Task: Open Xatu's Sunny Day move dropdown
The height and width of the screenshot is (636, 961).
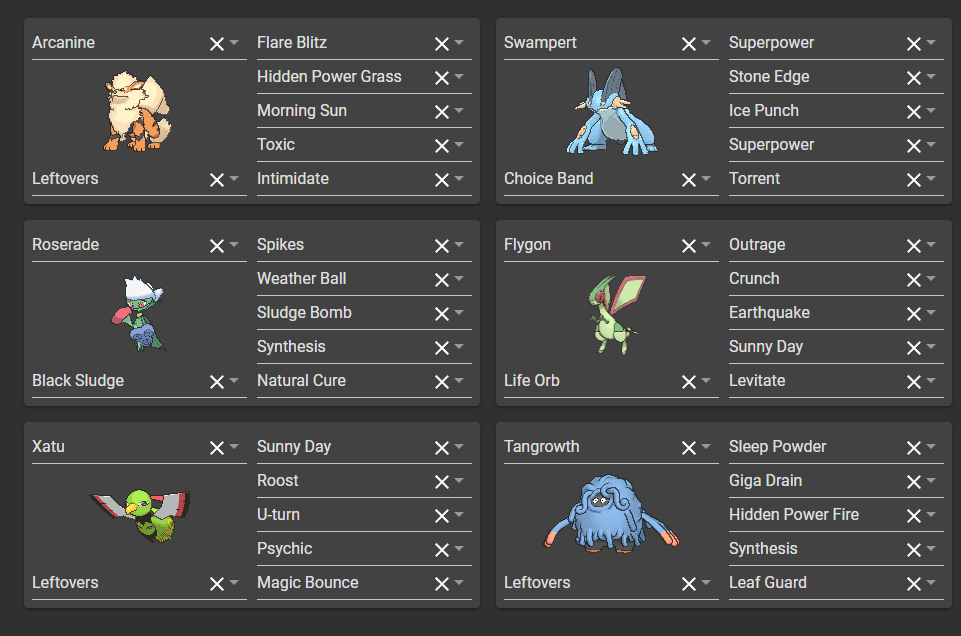Action: click(458, 447)
